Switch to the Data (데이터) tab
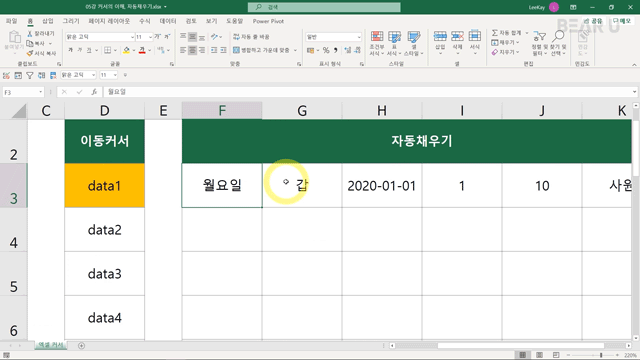 coord(168,21)
